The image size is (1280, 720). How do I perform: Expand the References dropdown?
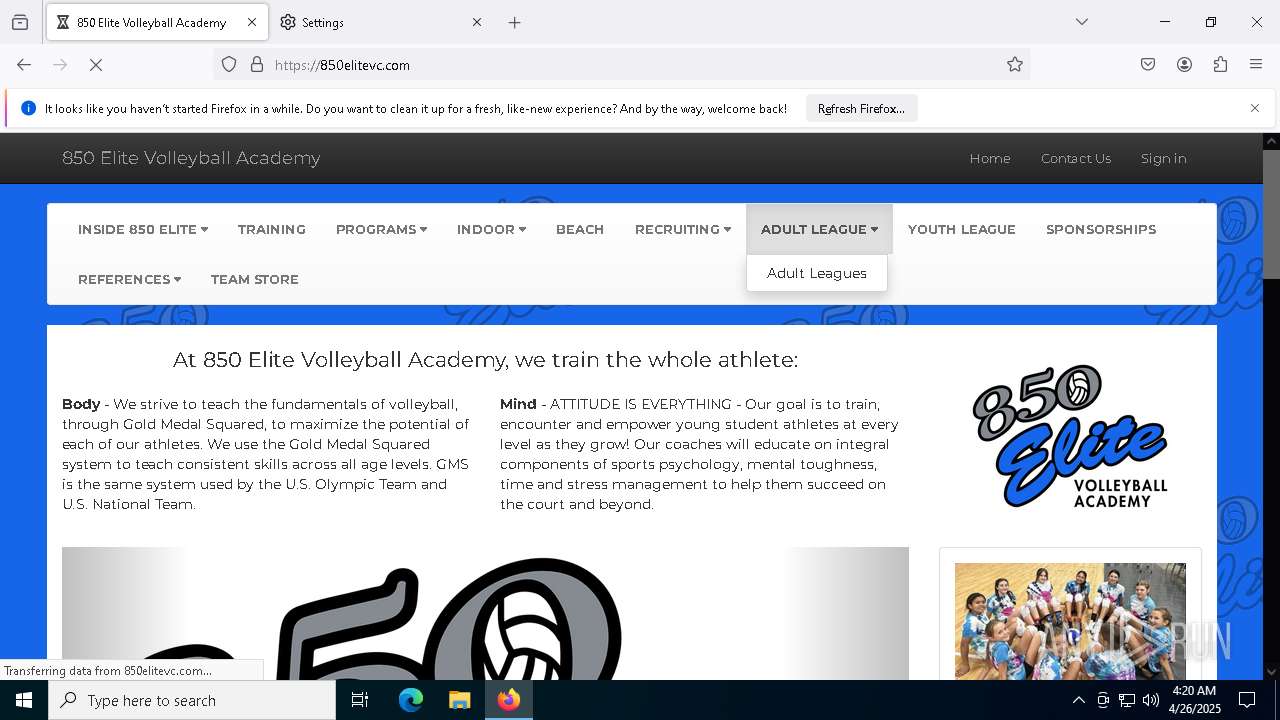[129, 279]
